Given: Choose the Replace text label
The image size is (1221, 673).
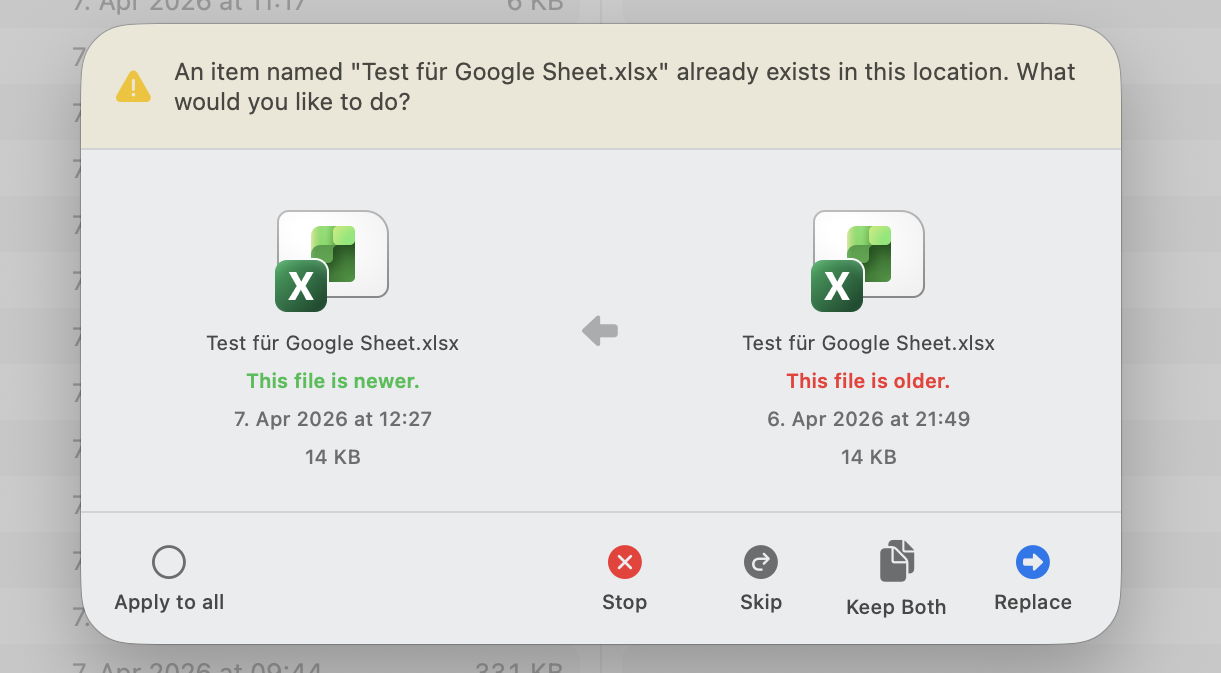Looking at the screenshot, I should pyautogui.click(x=1032, y=602).
